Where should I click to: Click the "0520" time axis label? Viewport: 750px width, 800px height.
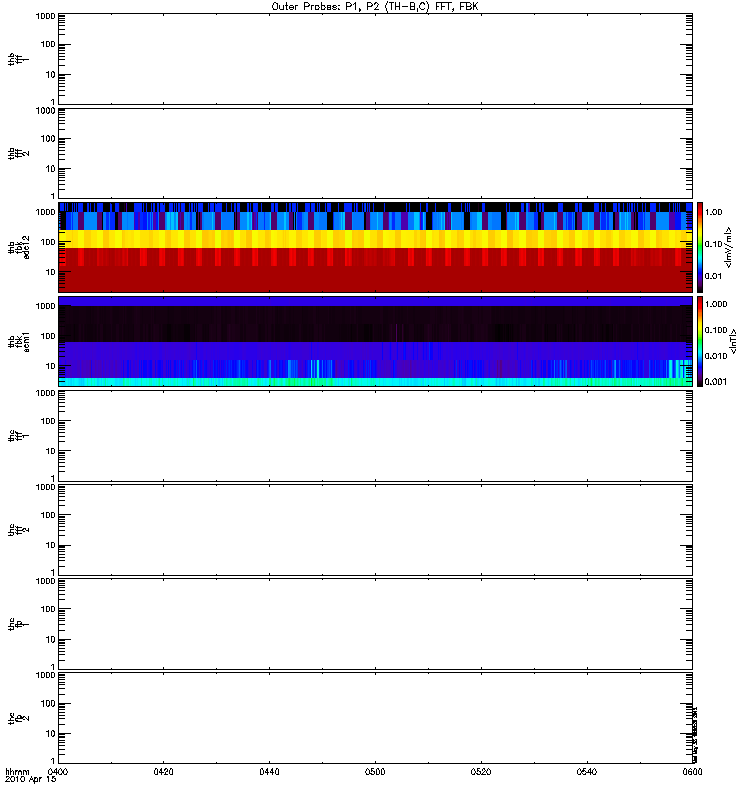tap(481, 771)
